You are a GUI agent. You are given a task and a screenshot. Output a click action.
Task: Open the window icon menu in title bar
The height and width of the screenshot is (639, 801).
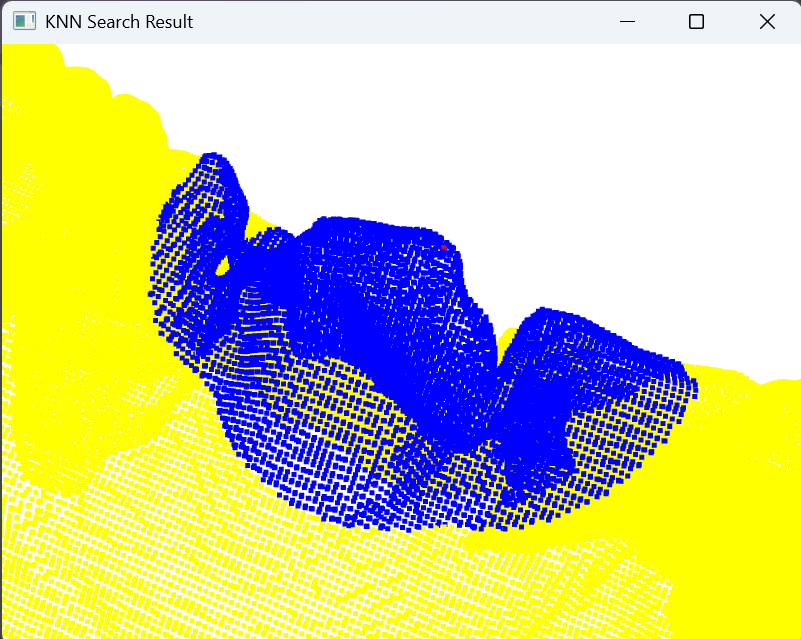pyautogui.click(x=24, y=21)
